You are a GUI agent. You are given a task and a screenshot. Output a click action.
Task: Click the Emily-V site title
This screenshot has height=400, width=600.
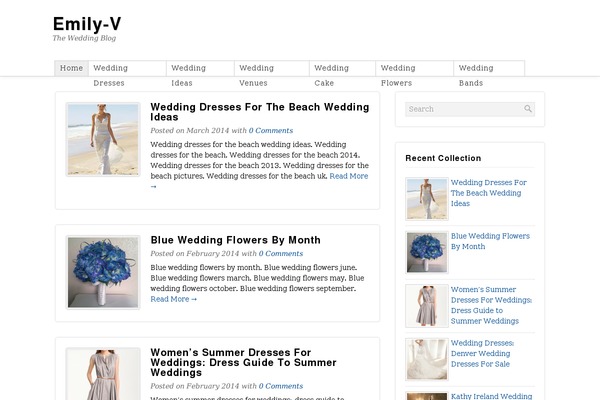click(x=87, y=24)
